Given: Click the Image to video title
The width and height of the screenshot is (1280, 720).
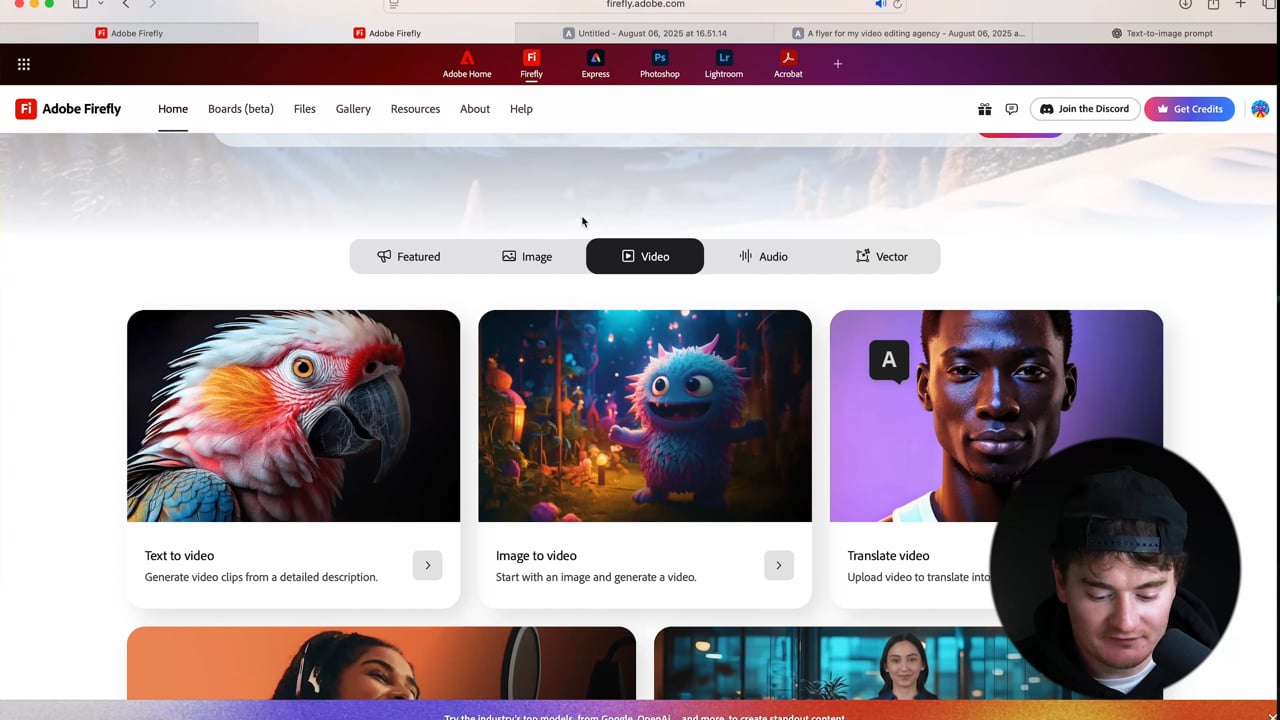Looking at the screenshot, I should (x=536, y=556).
